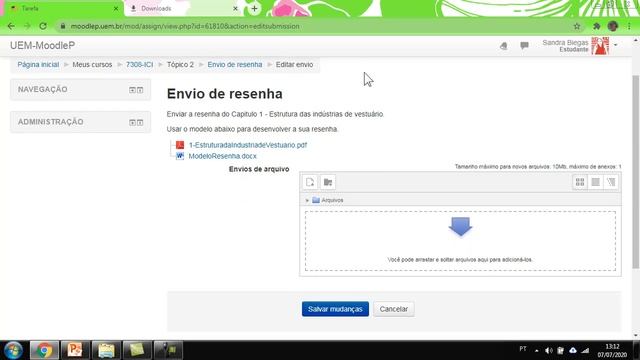Open the UEM-MoodleP home title

coord(42,45)
